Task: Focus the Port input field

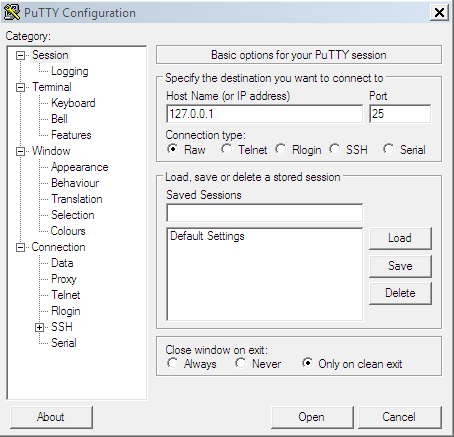Action: tap(400, 114)
